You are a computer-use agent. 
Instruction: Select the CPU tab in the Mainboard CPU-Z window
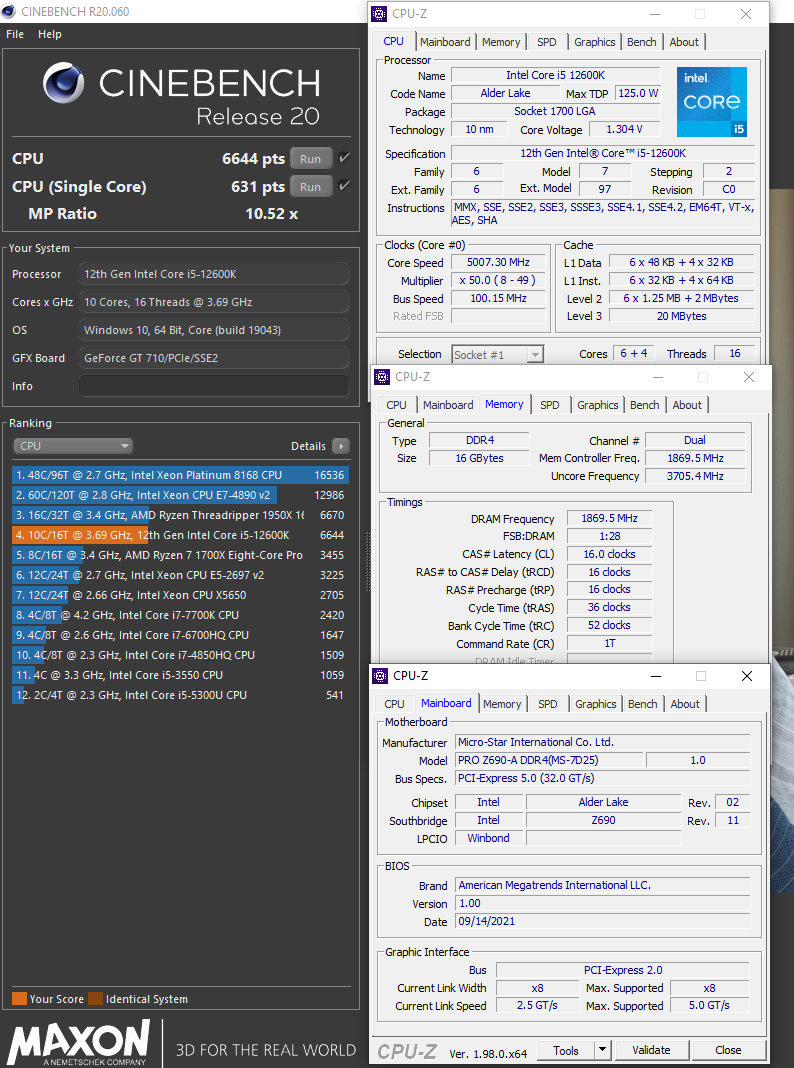click(394, 704)
